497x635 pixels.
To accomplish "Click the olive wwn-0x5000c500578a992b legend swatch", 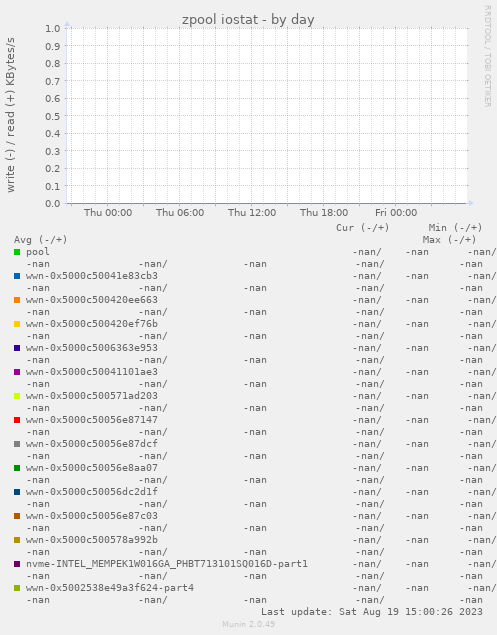I will tap(17, 540).
